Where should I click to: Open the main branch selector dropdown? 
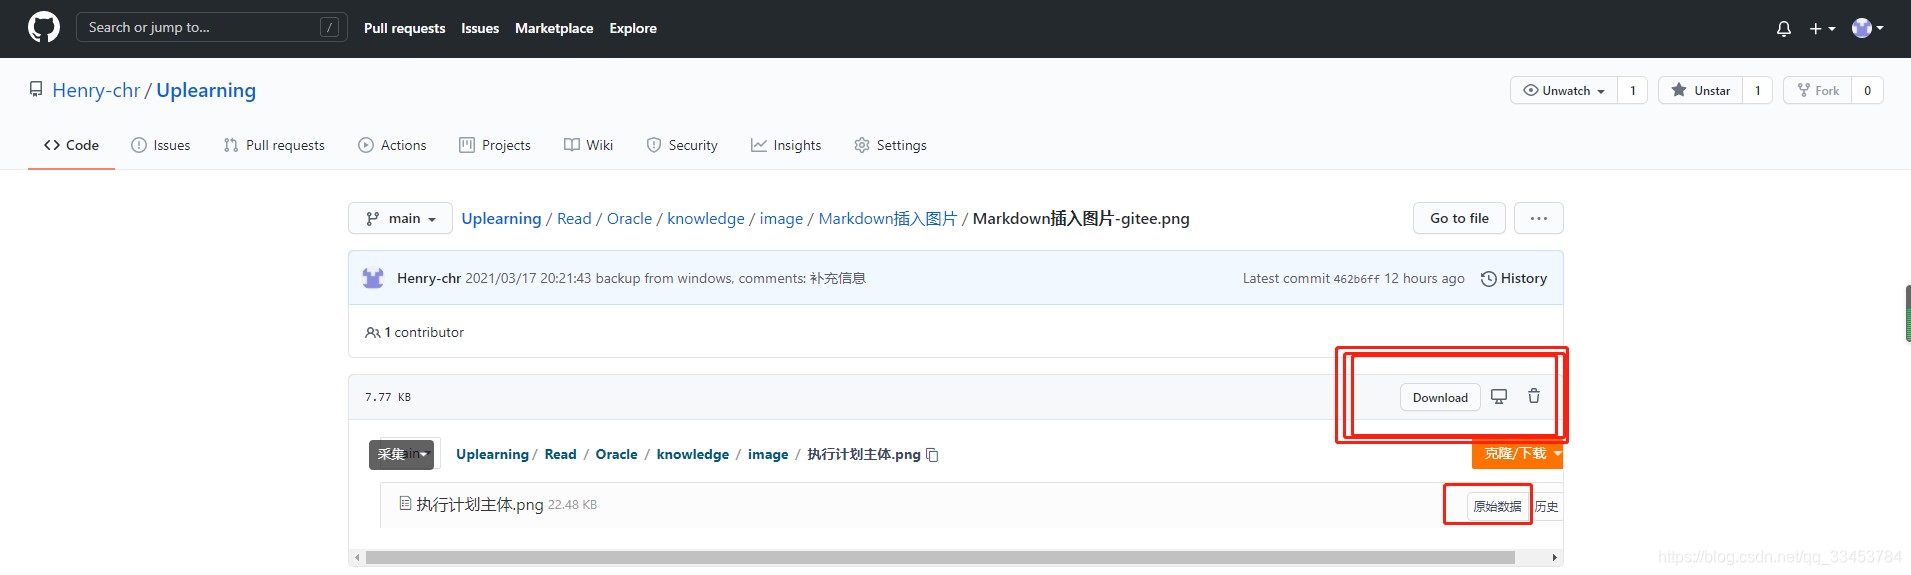click(400, 218)
